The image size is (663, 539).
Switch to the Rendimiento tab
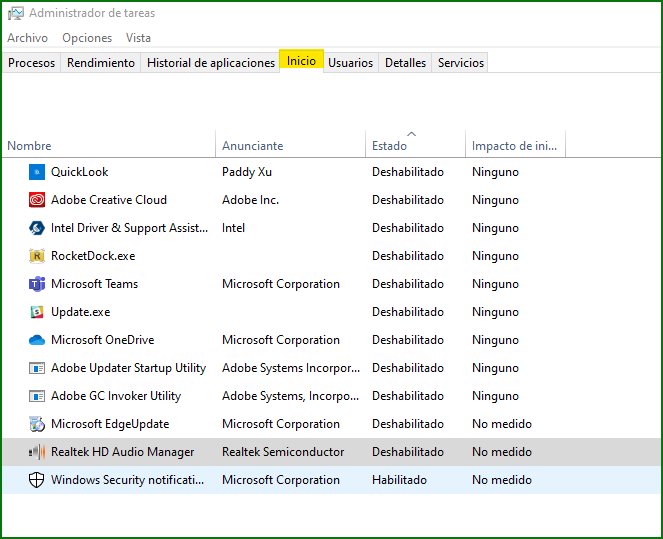(101, 63)
